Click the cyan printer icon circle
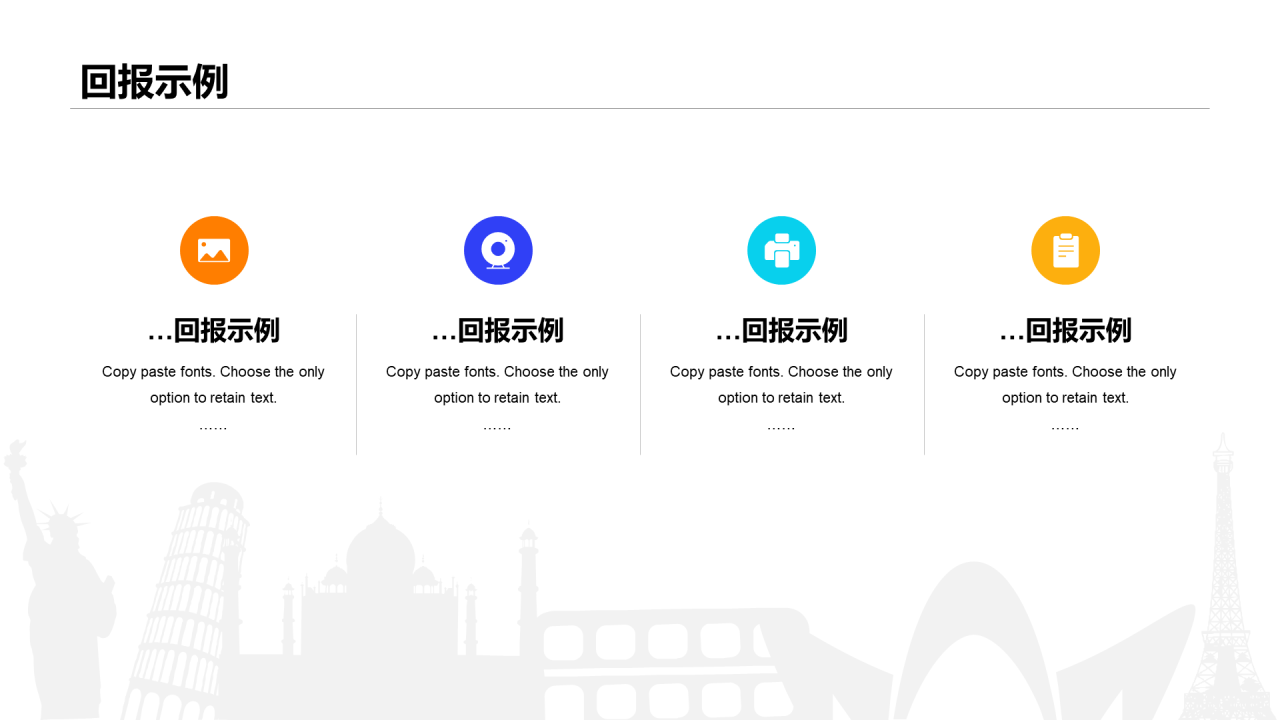 782,250
